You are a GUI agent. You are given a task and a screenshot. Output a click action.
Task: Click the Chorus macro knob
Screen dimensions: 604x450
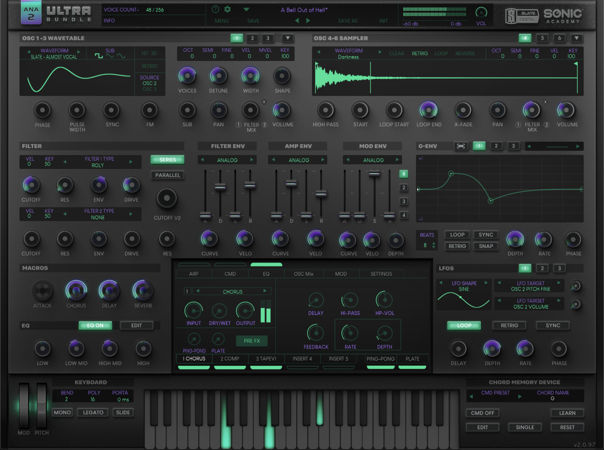(76, 289)
